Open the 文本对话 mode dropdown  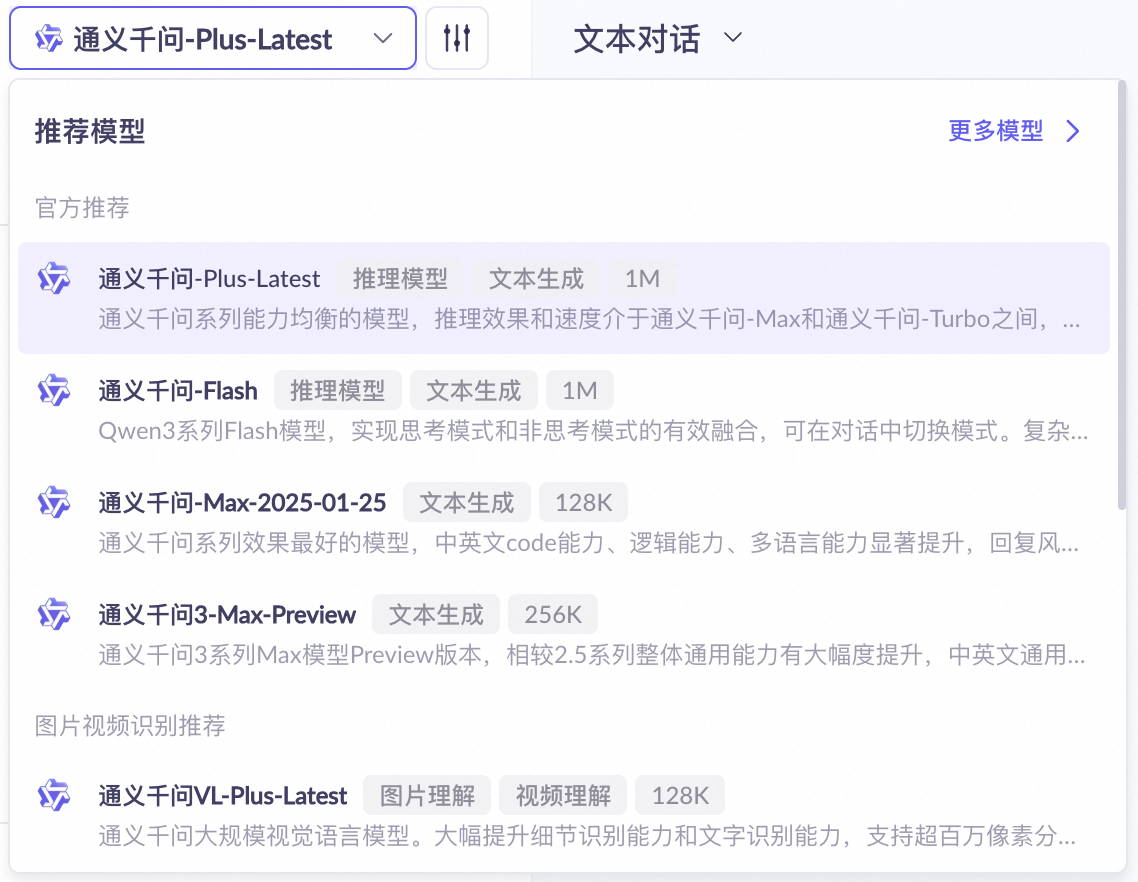[658, 38]
